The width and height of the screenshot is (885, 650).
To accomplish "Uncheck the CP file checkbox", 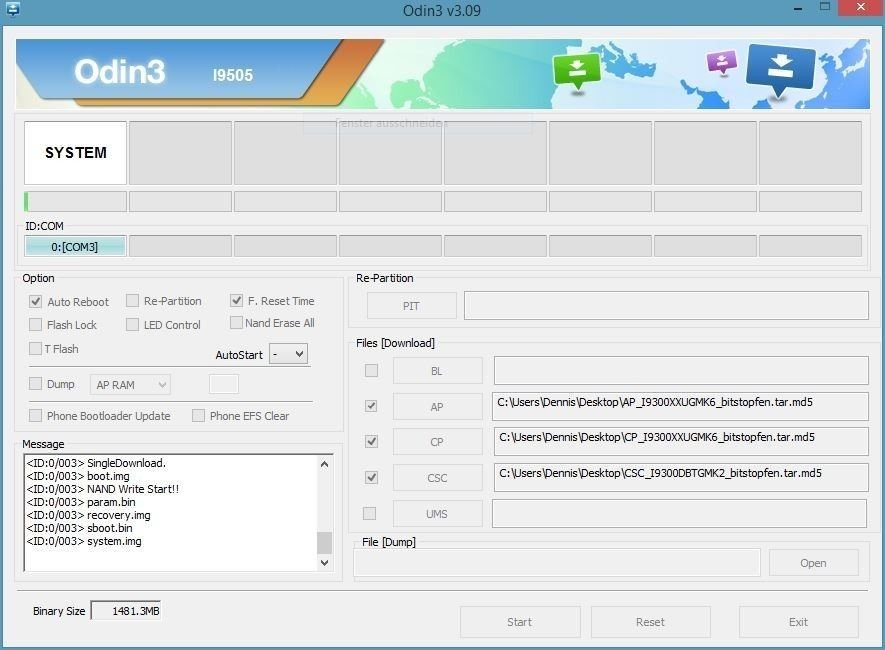I will 371,442.
